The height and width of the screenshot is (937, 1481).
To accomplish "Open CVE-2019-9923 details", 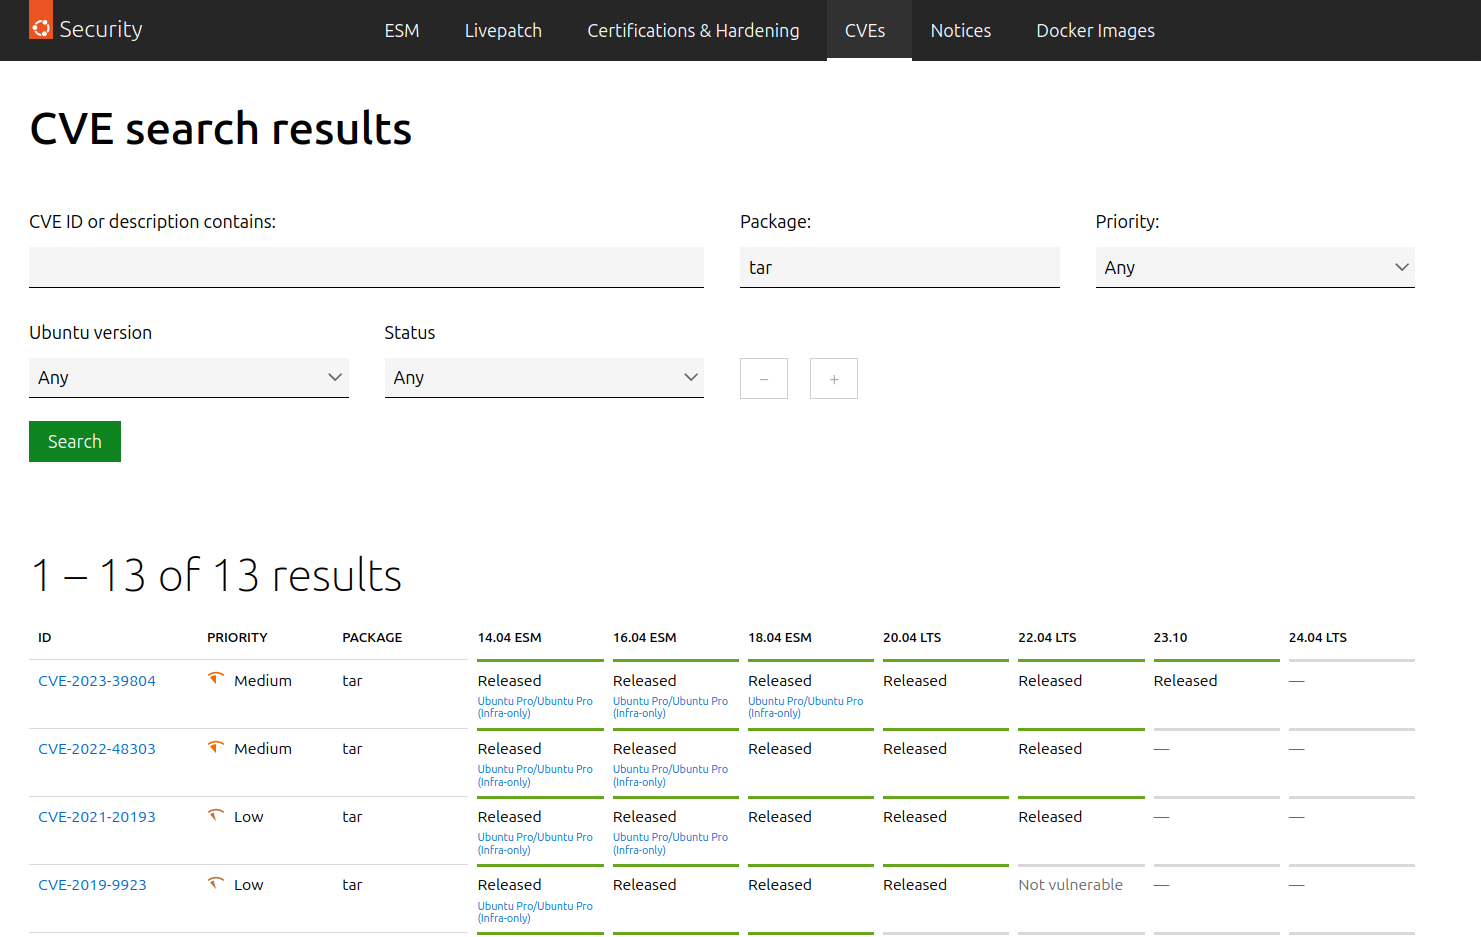I will (x=92, y=885).
